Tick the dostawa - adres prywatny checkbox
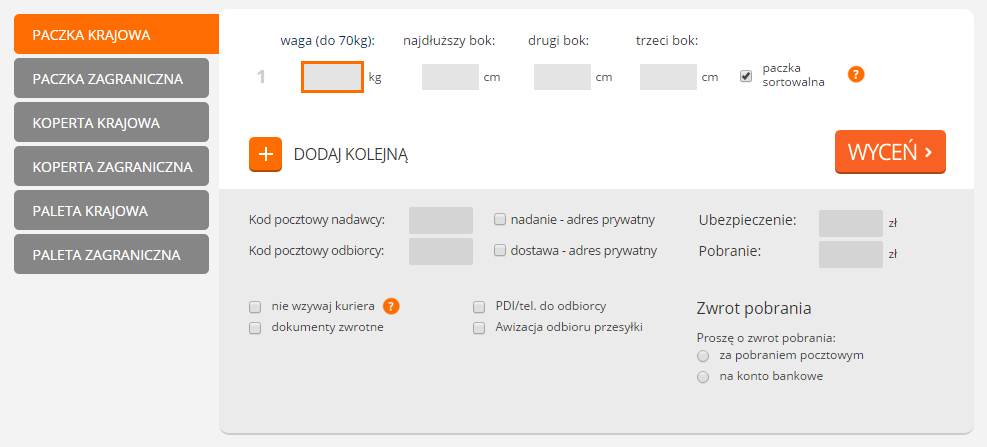The image size is (987, 447). pos(500,250)
